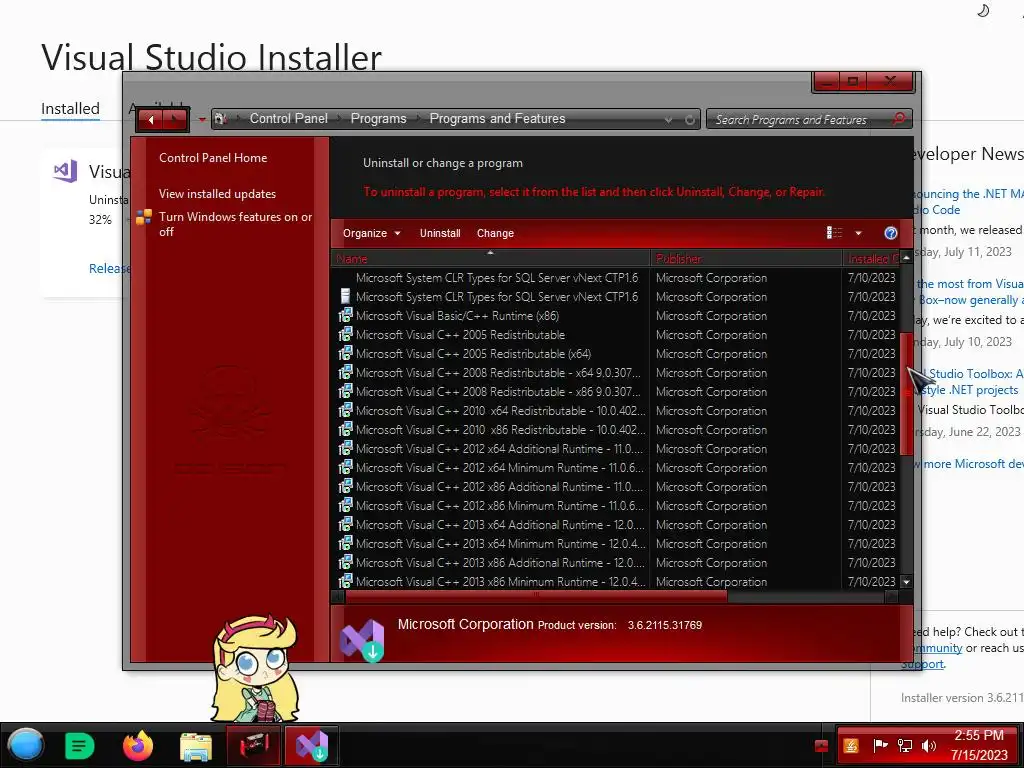Open Turn Windows features on or off

coord(235,224)
